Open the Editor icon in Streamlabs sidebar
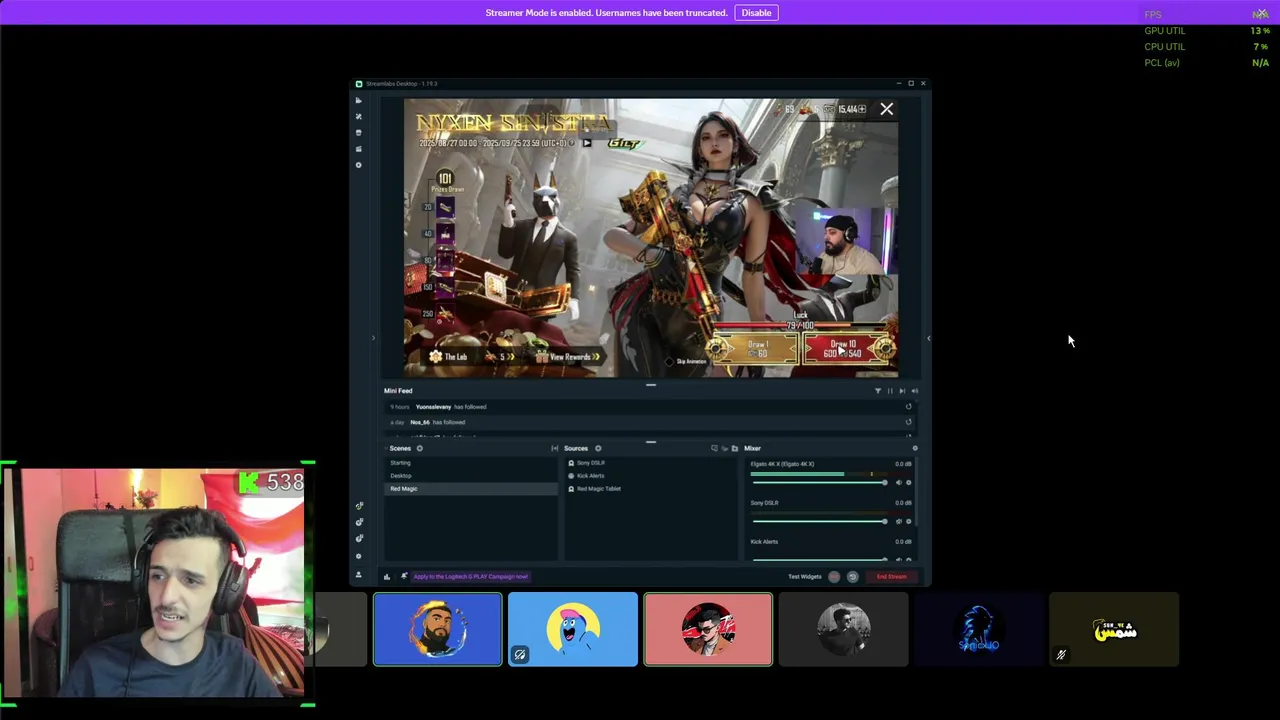The height and width of the screenshot is (720, 1280). pyautogui.click(x=359, y=100)
